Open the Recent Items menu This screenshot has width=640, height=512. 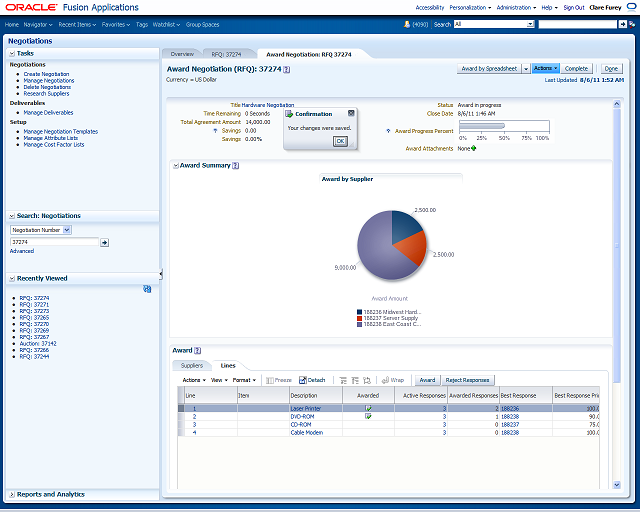77,24
